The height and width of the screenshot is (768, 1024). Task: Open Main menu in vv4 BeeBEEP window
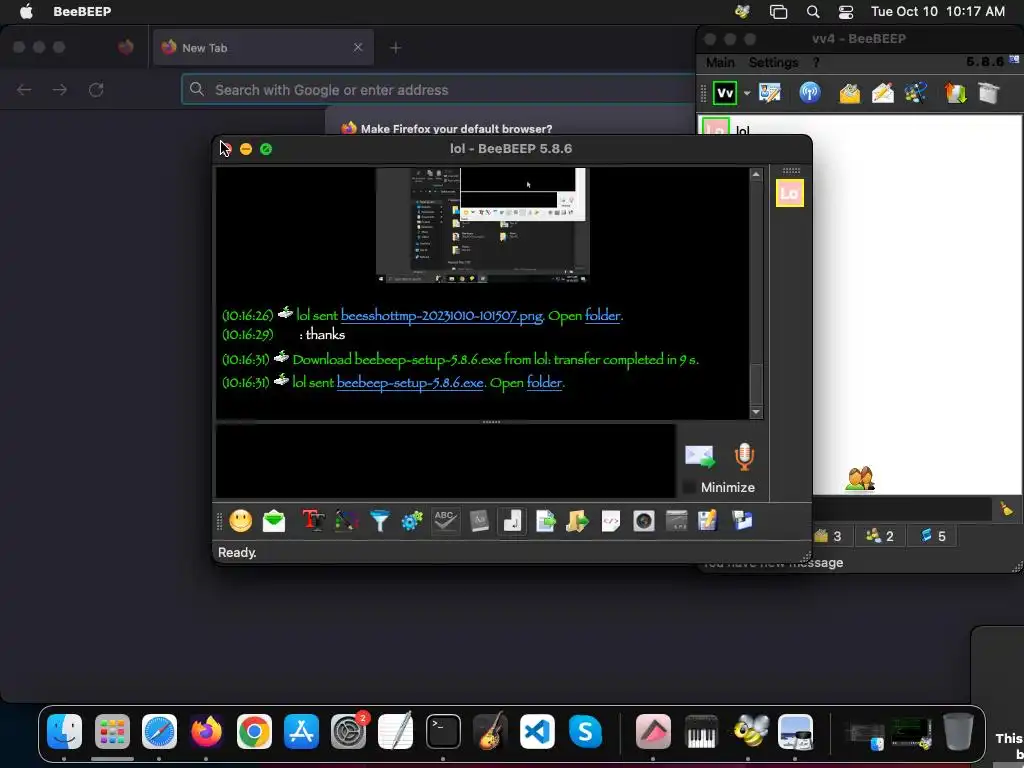point(720,63)
